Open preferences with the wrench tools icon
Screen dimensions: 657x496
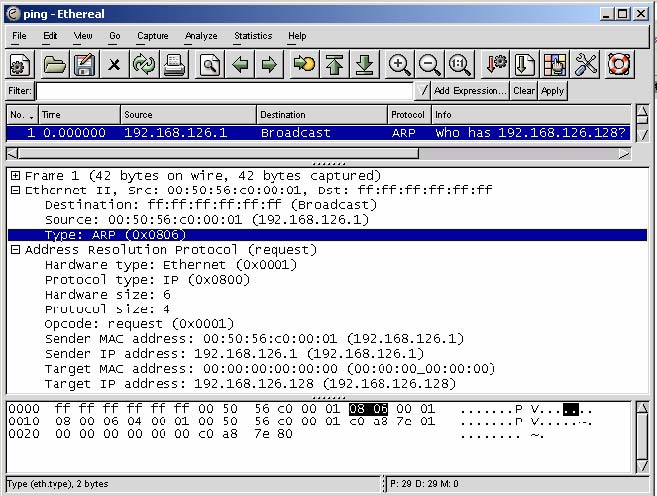pyautogui.click(x=586, y=65)
